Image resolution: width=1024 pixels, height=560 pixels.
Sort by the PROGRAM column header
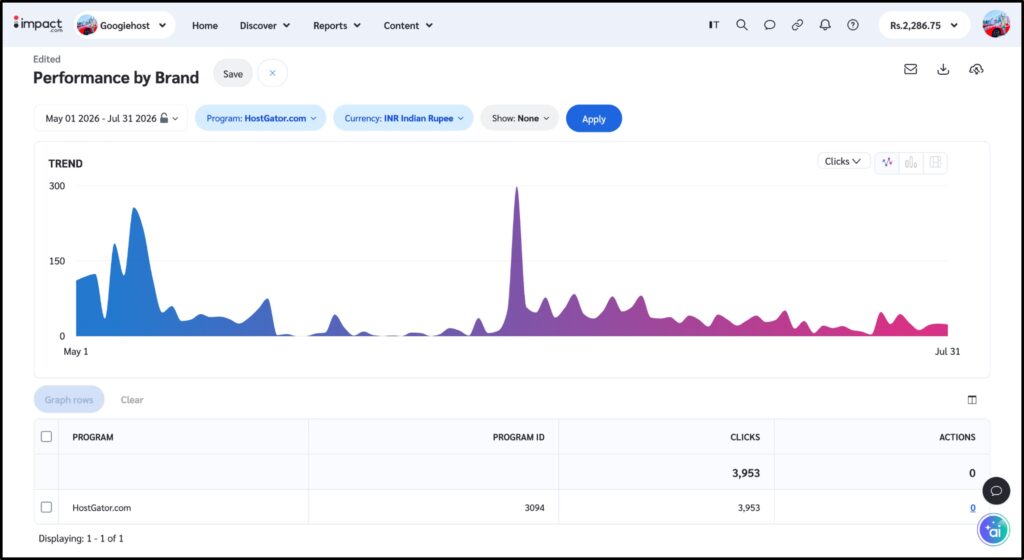[93, 437]
